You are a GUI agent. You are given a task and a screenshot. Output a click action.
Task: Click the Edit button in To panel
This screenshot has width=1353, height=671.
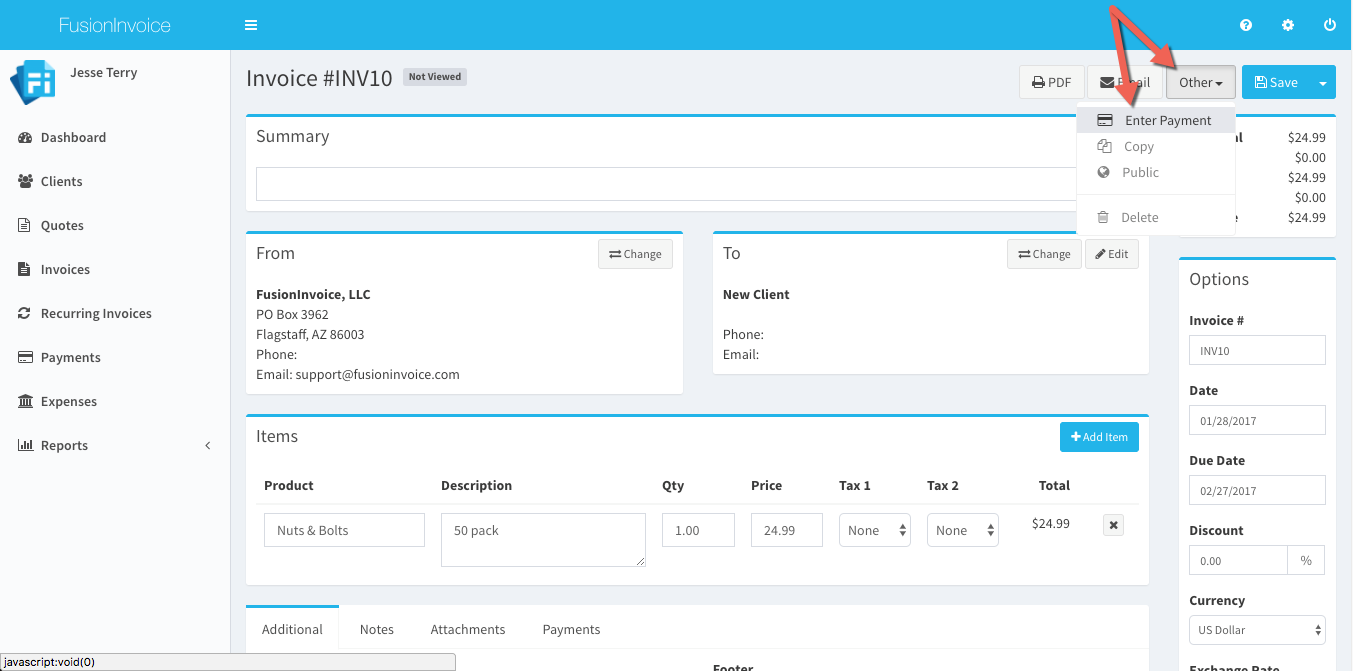(1111, 254)
